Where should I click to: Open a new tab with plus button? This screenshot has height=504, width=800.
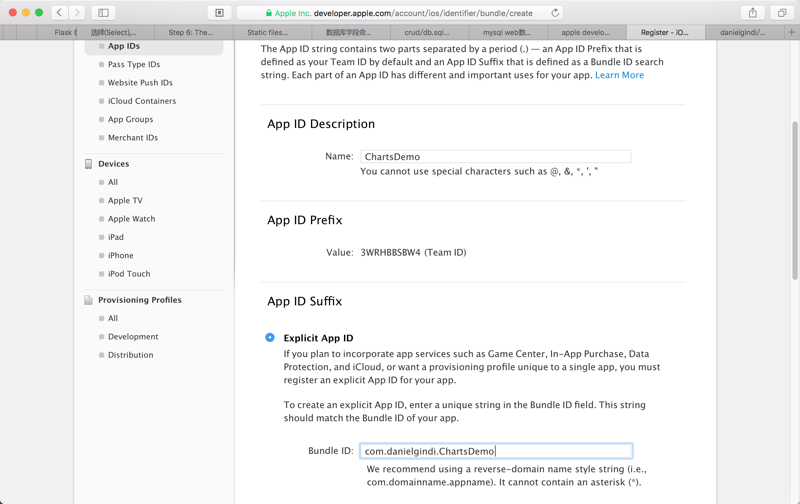pyautogui.click(x=791, y=32)
